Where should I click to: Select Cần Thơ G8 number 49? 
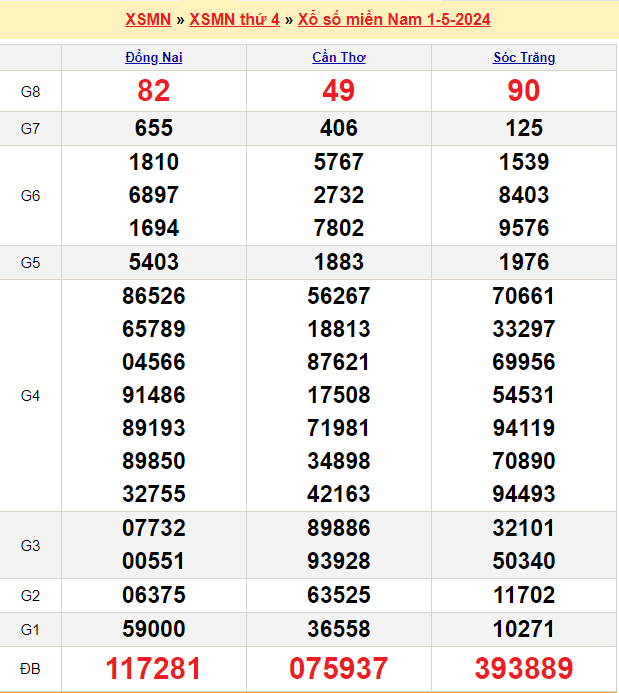tap(339, 91)
